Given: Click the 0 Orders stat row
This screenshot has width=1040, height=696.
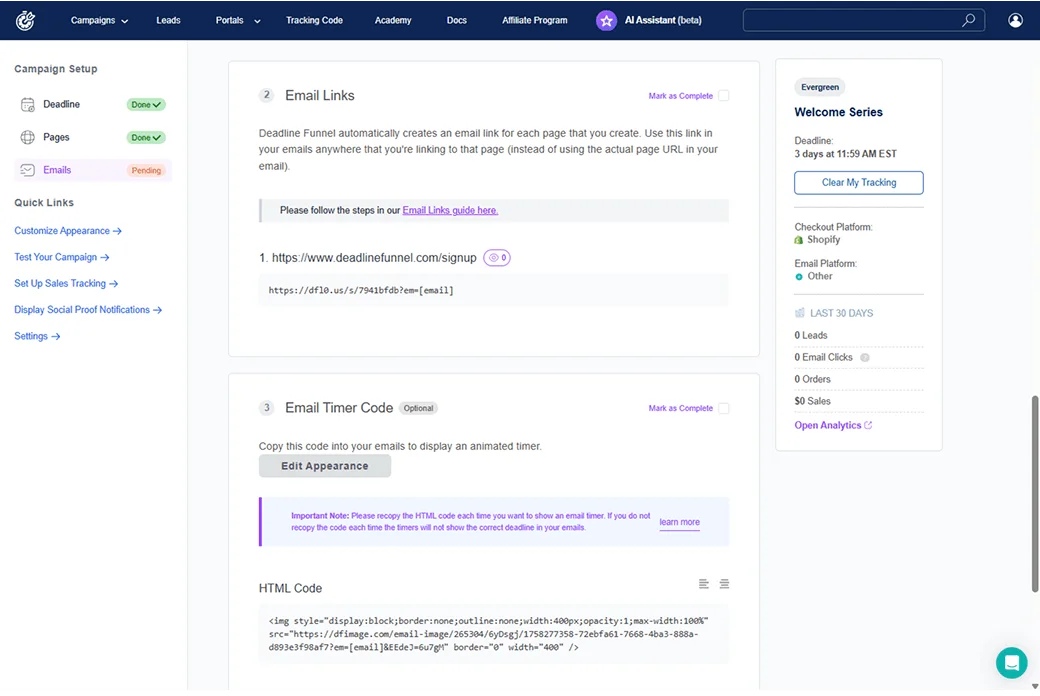Looking at the screenshot, I should pos(858,380).
